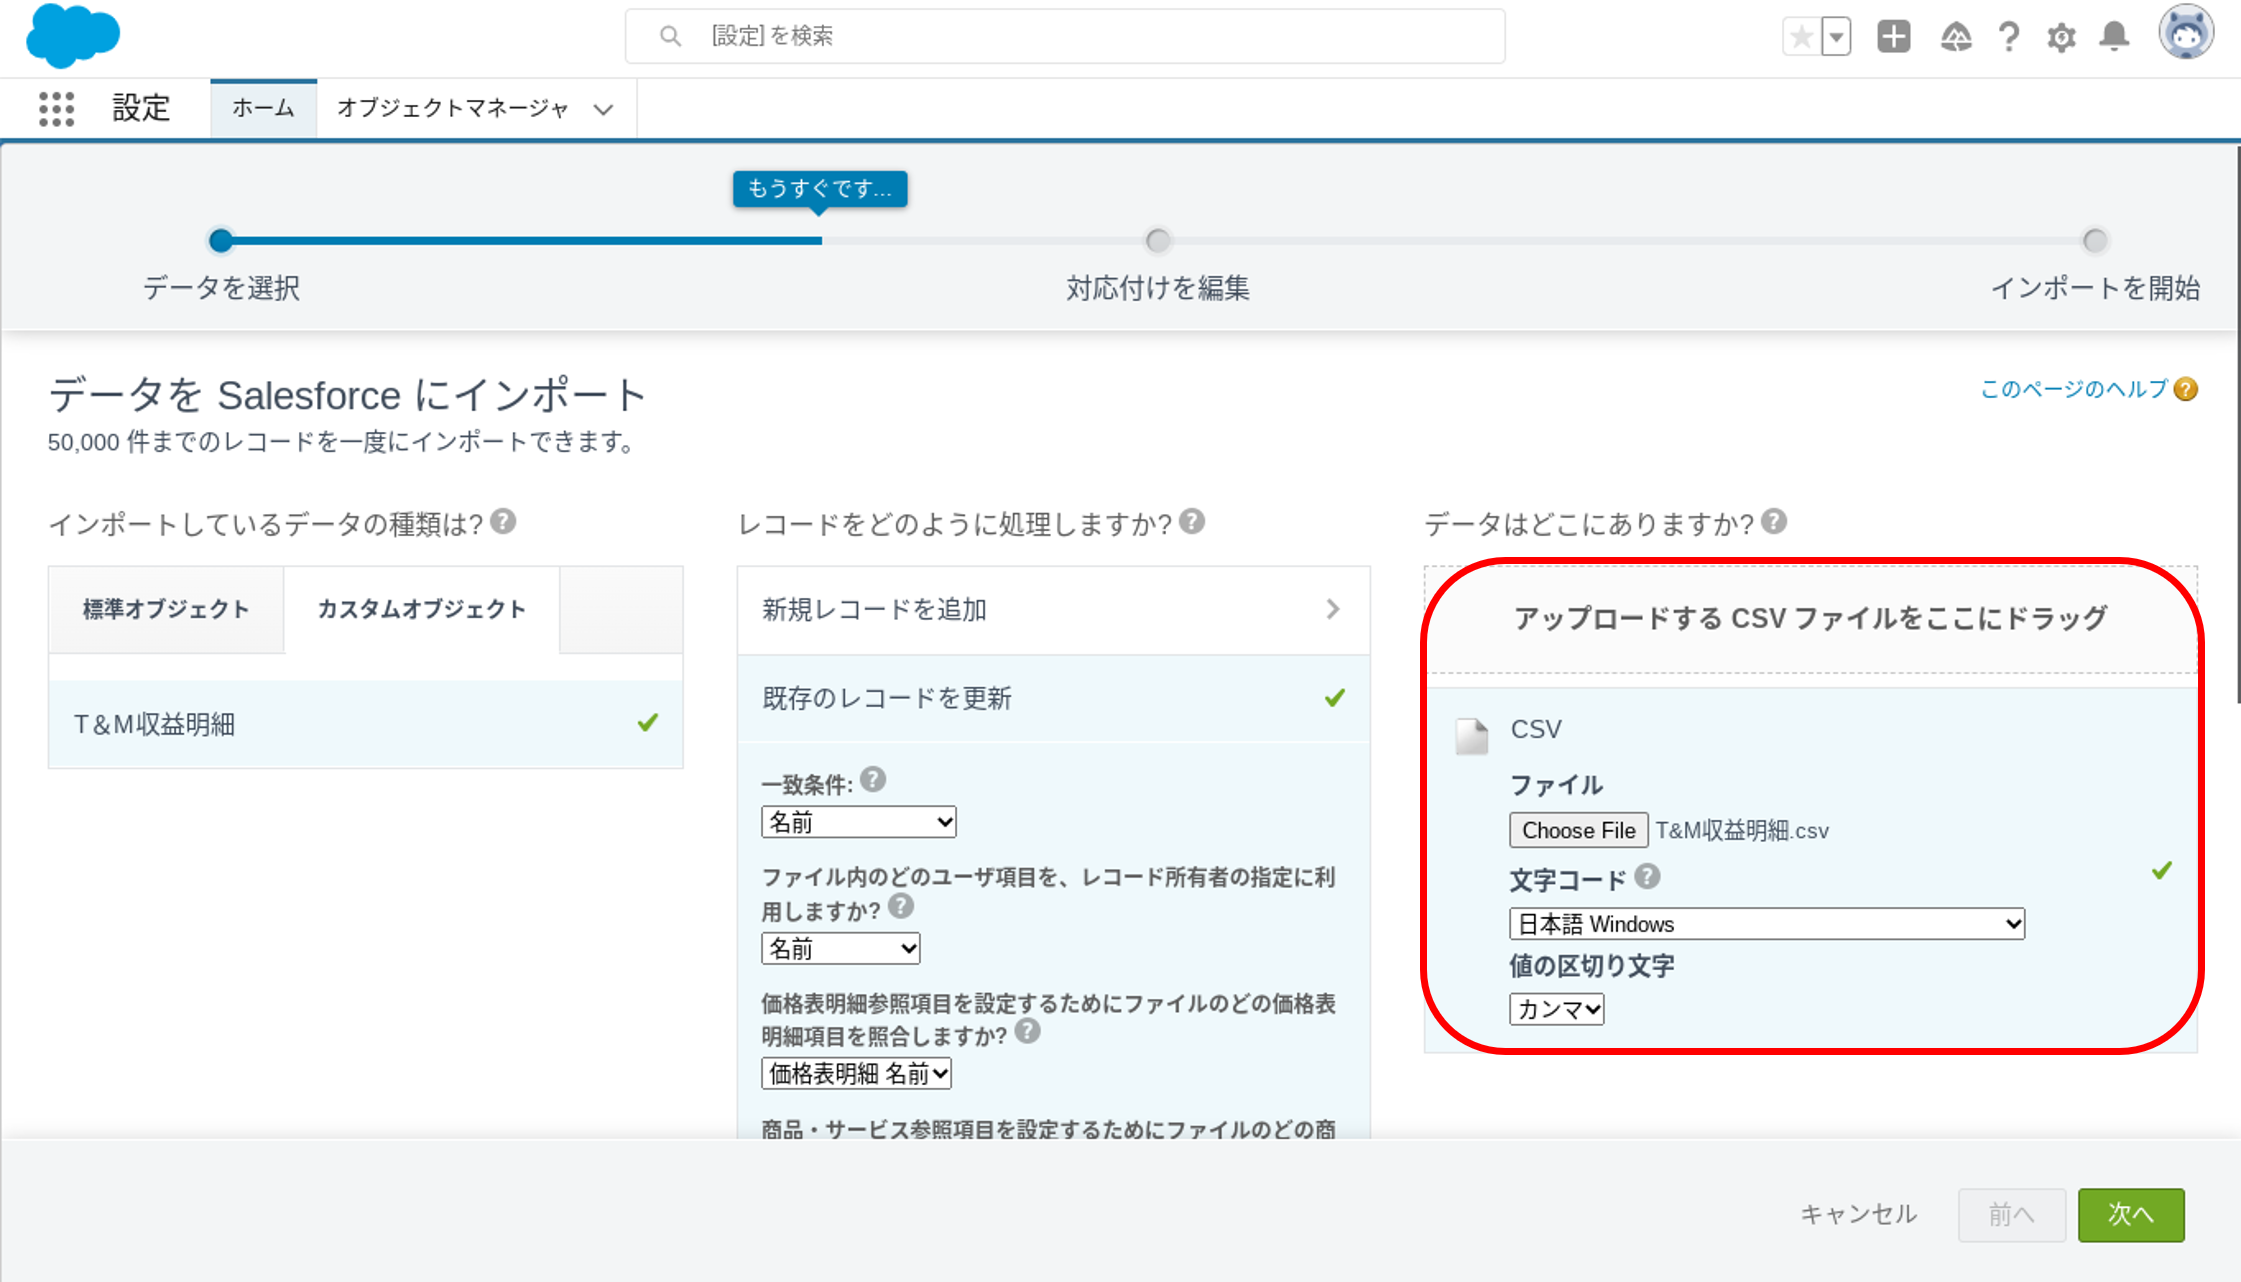Open the help question mark icon in header
This screenshot has width=2241, height=1282.
pyautogui.click(x=2008, y=37)
